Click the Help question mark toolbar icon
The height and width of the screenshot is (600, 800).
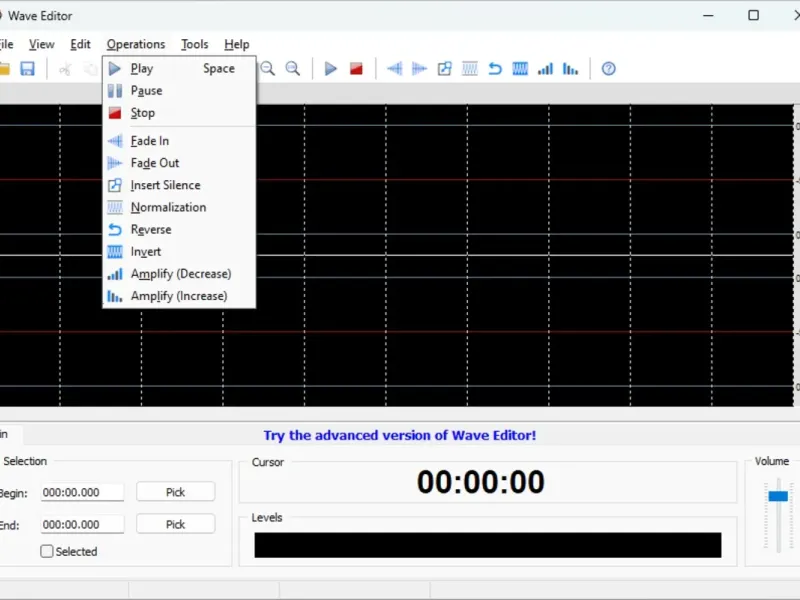click(x=608, y=69)
